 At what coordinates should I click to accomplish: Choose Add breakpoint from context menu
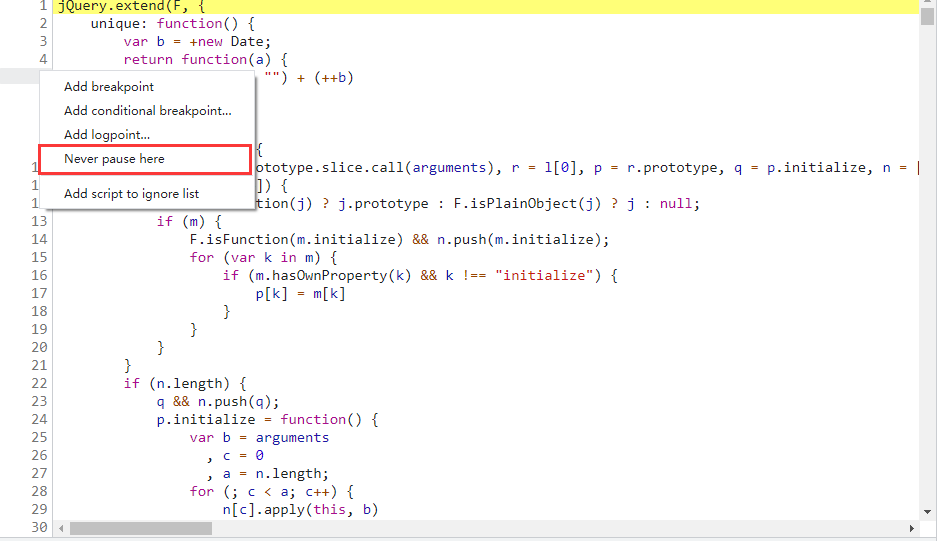[x=109, y=87]
